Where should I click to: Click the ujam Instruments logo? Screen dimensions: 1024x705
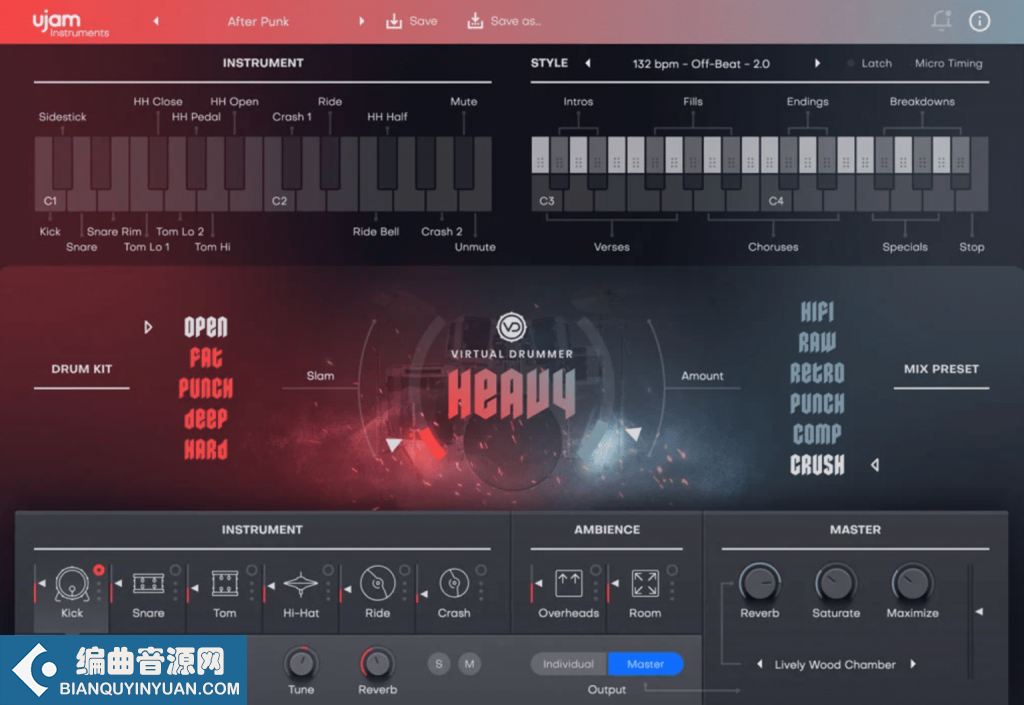pos(71,23)
